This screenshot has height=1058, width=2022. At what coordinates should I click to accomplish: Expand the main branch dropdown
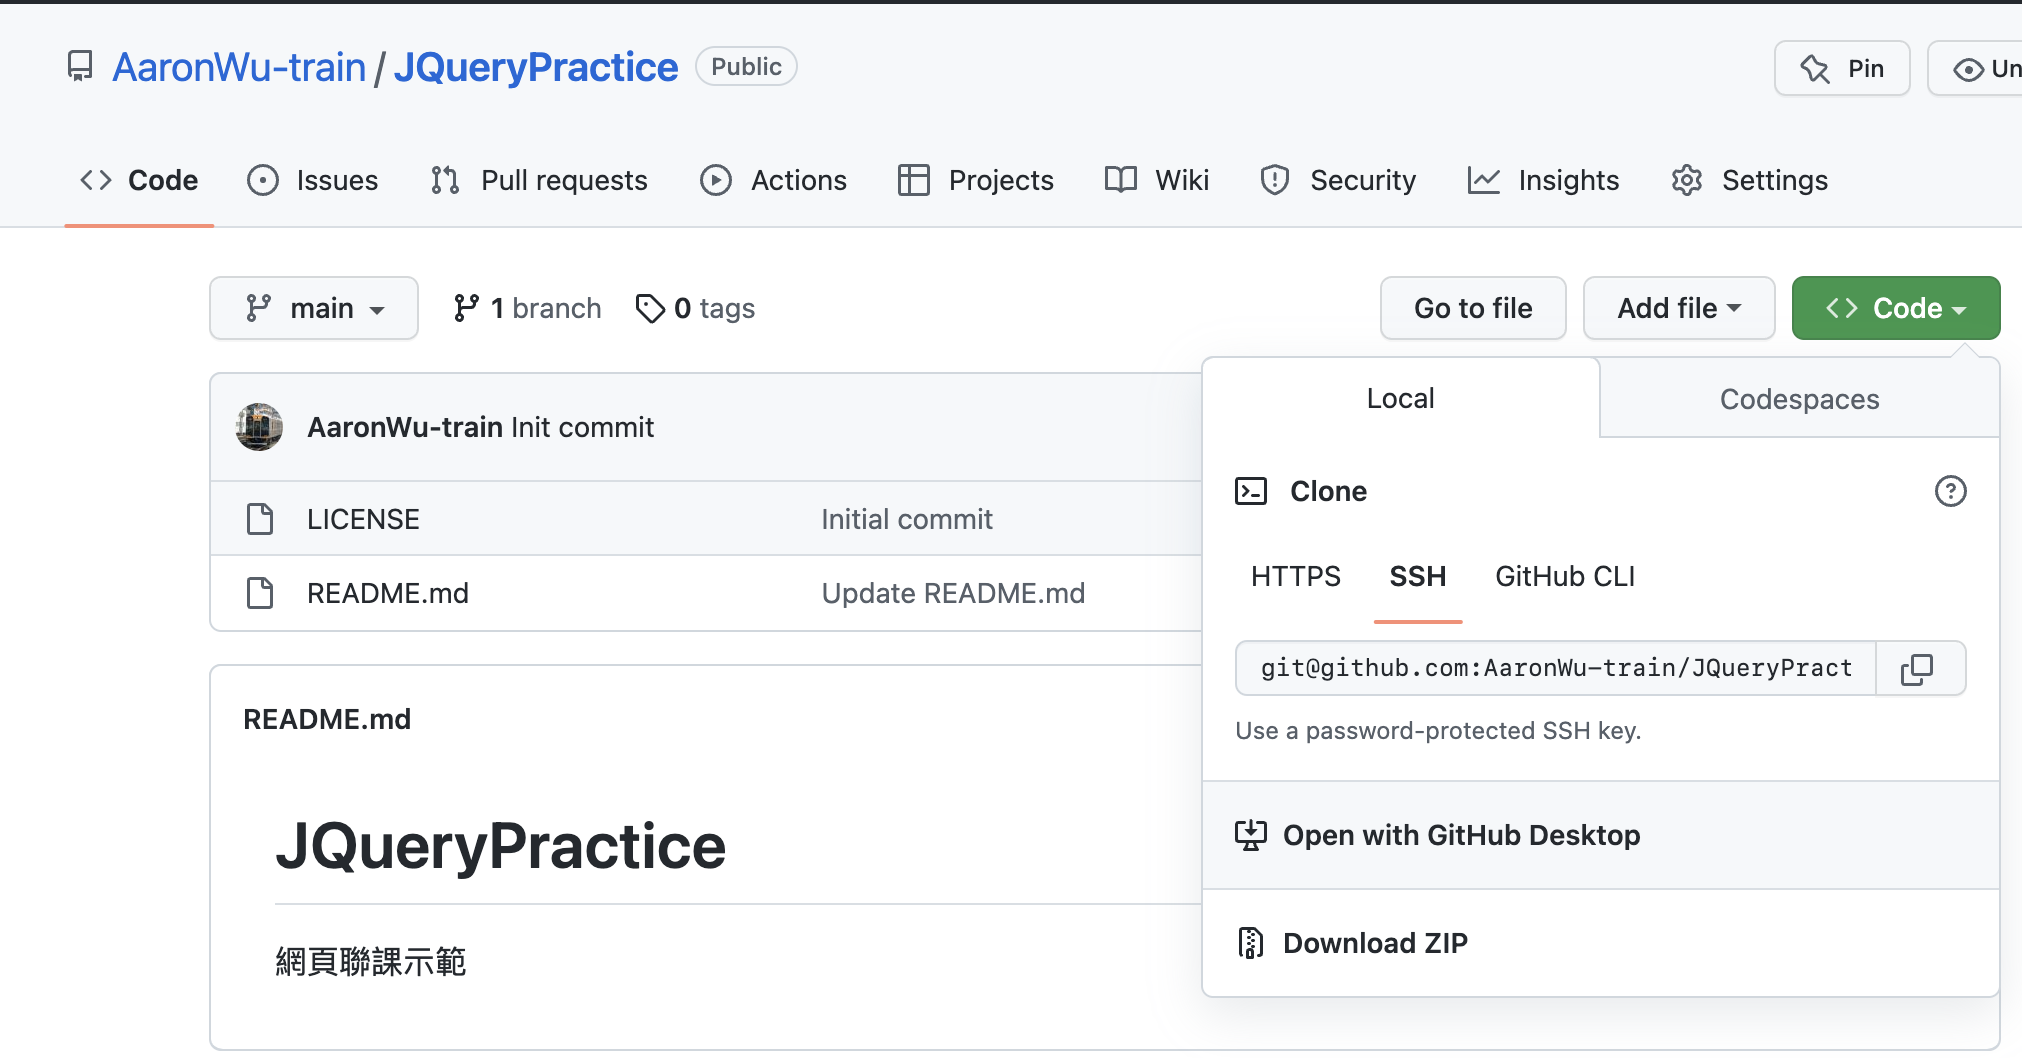(x=314, y=308)
